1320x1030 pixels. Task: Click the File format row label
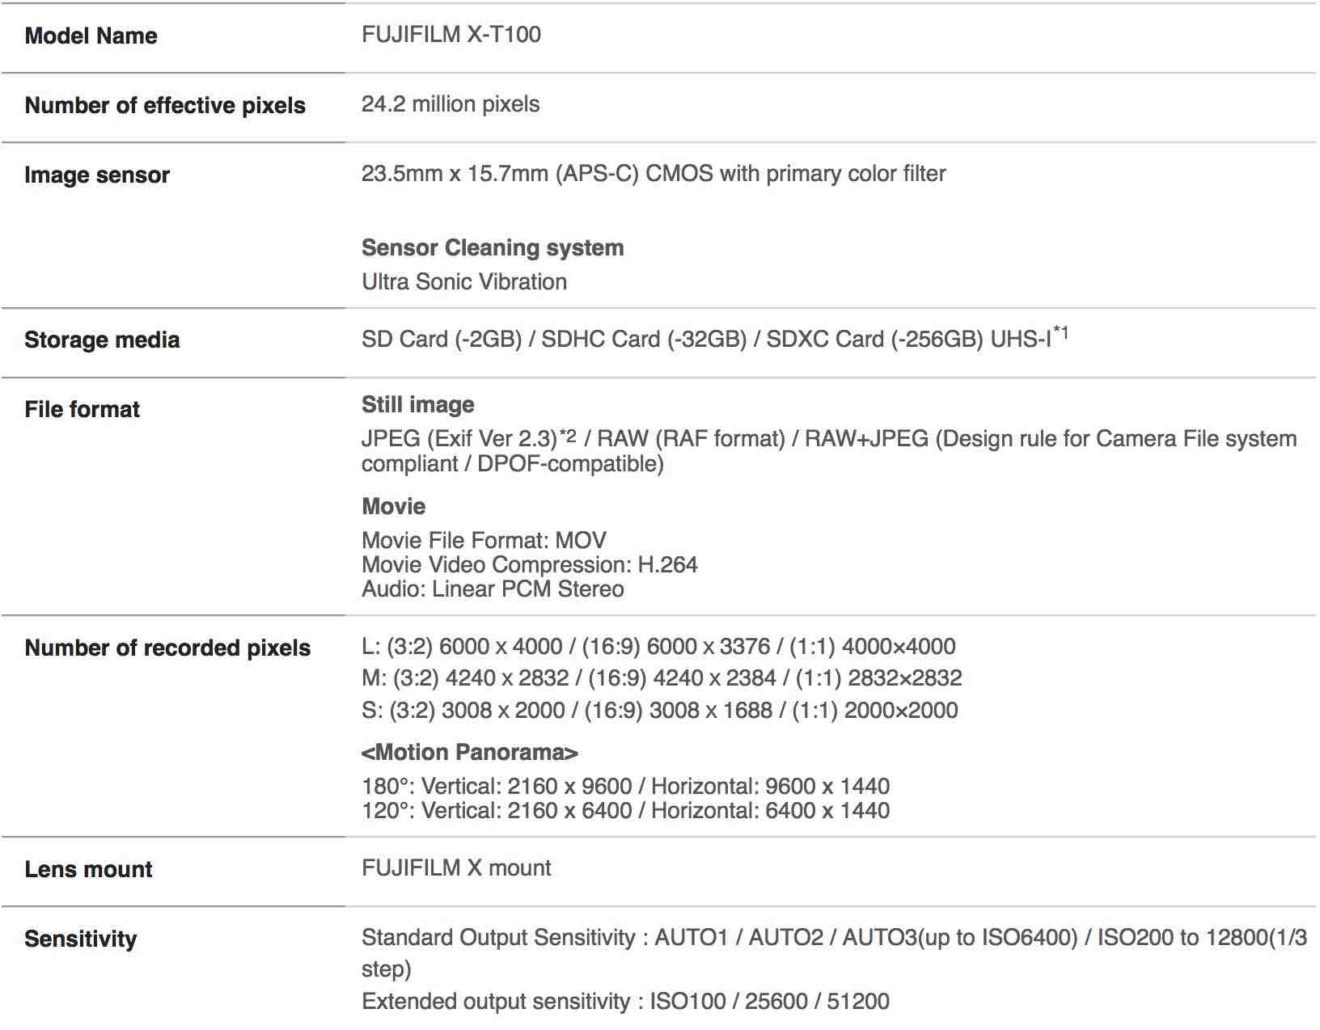82,409
